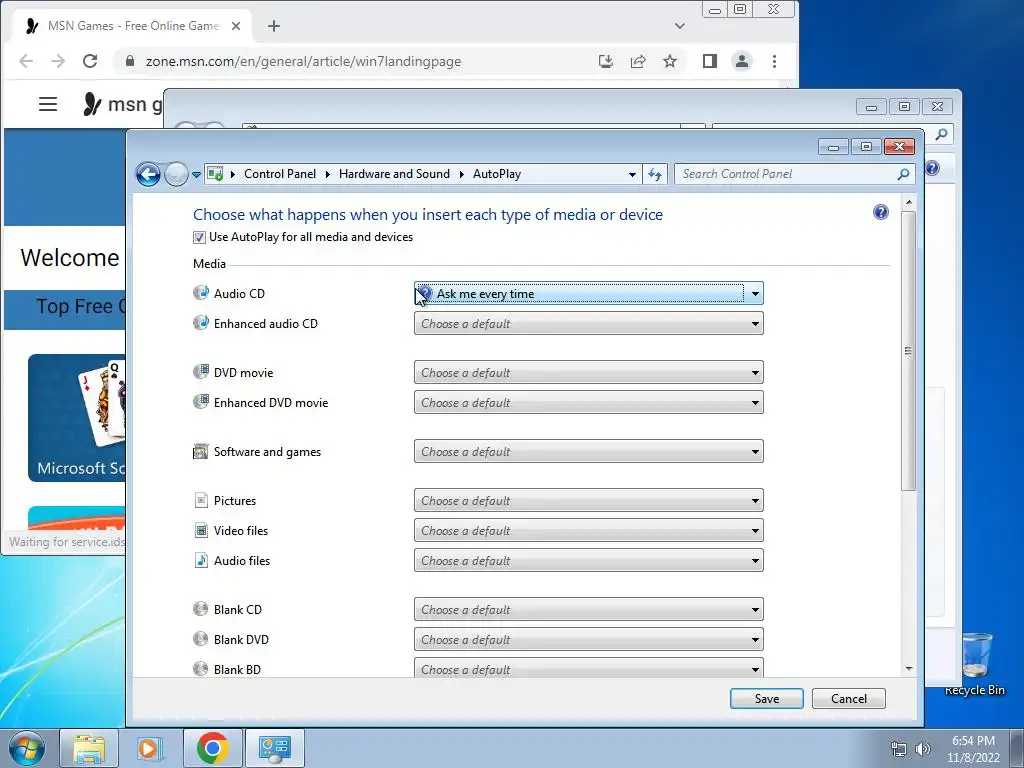Click the Control Panel forward arrow button
Viewport: 1024px width, 768px height.
pos(176,174)
